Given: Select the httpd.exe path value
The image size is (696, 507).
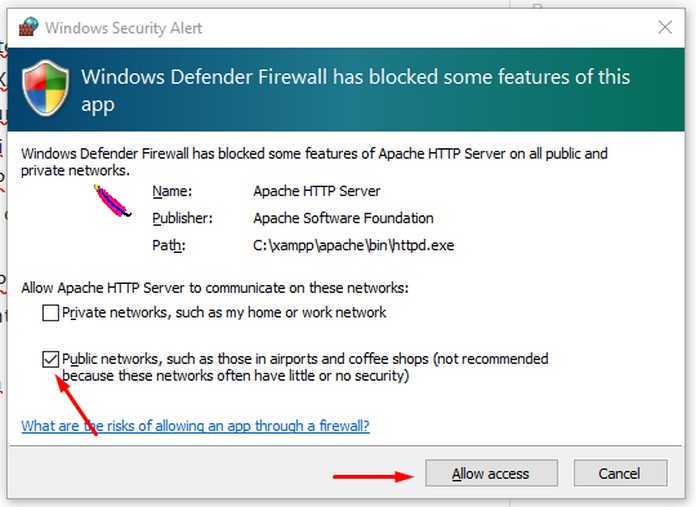Looking at the screenshot, I should [353, 246].
